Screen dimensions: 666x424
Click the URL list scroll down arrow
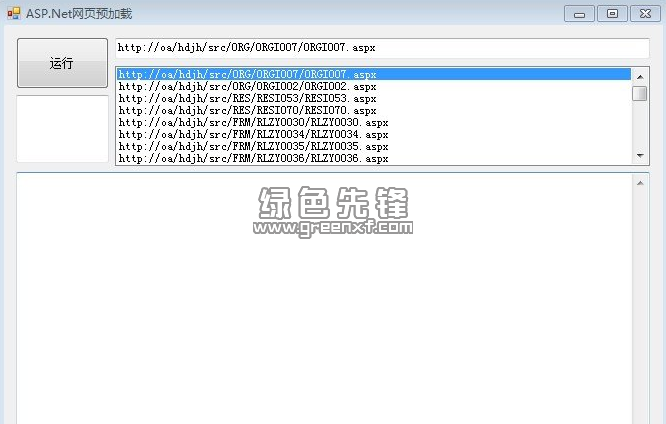[x=640, y=156]
